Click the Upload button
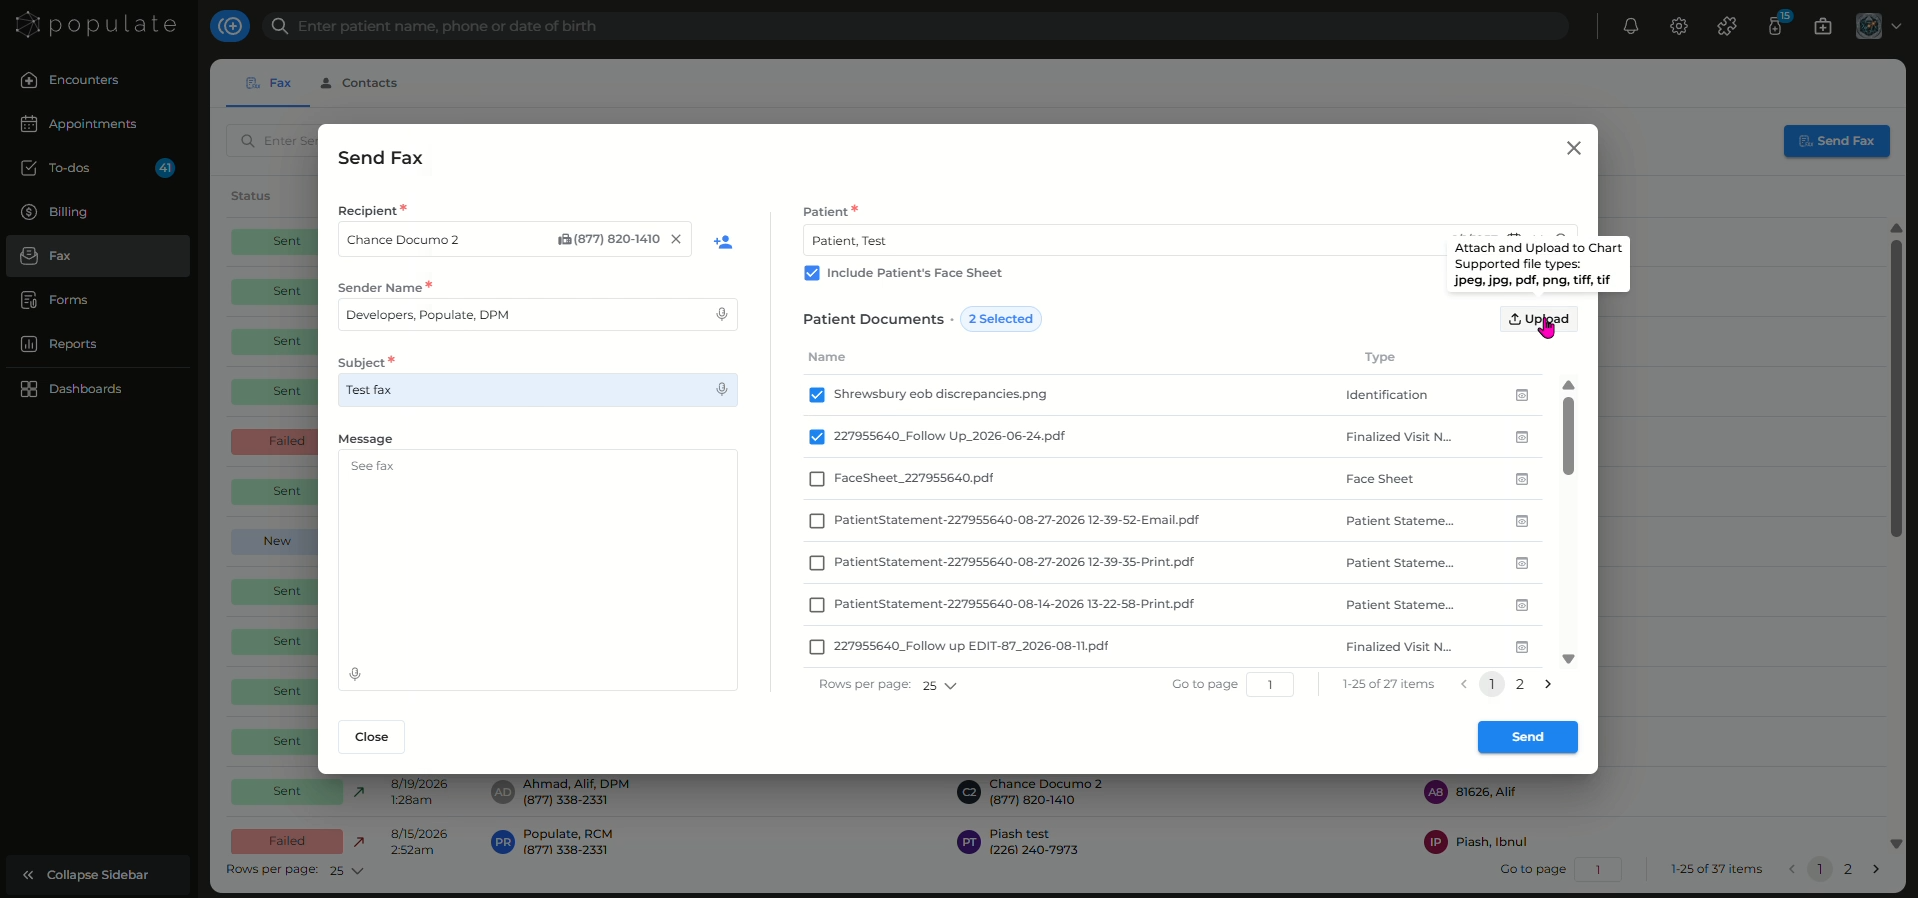This screenshot has width=1918, height=898. [1539, 319]
